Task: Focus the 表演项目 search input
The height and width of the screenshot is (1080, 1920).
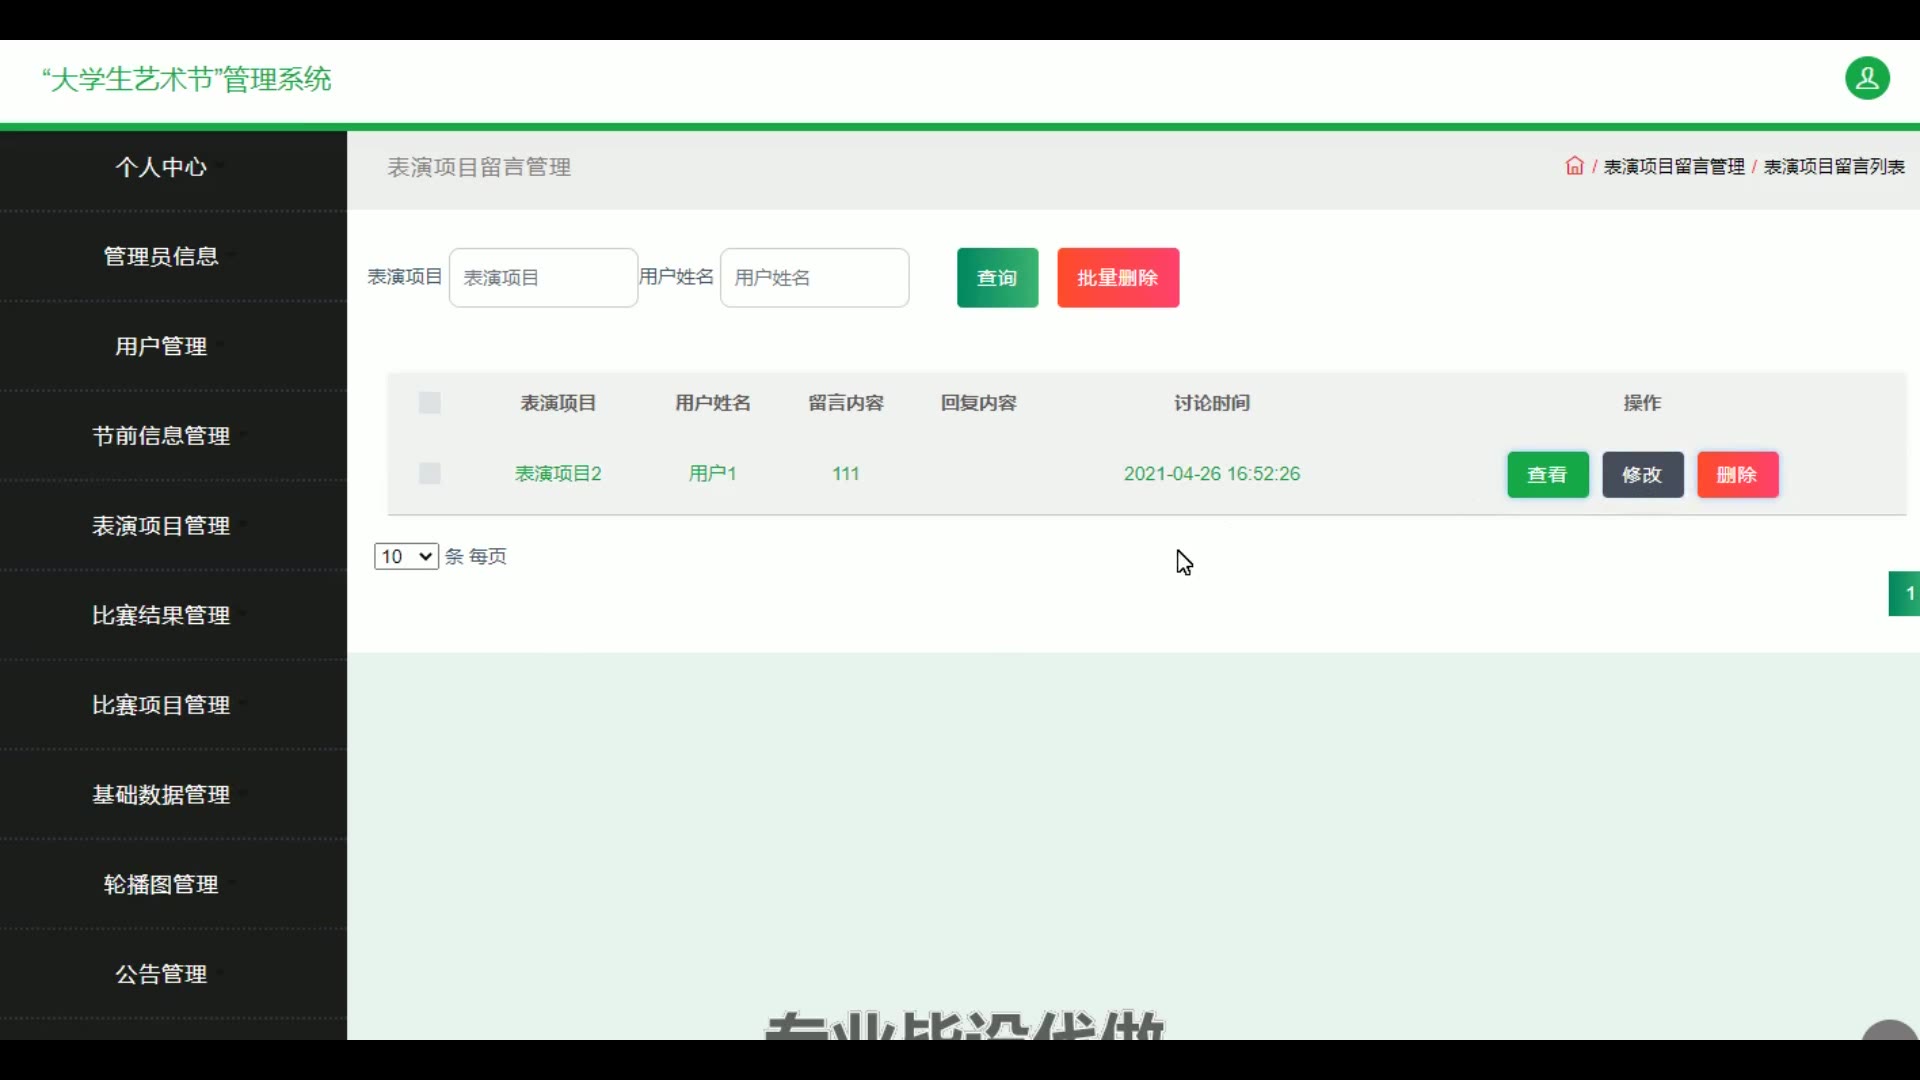Action: (543, 278)
